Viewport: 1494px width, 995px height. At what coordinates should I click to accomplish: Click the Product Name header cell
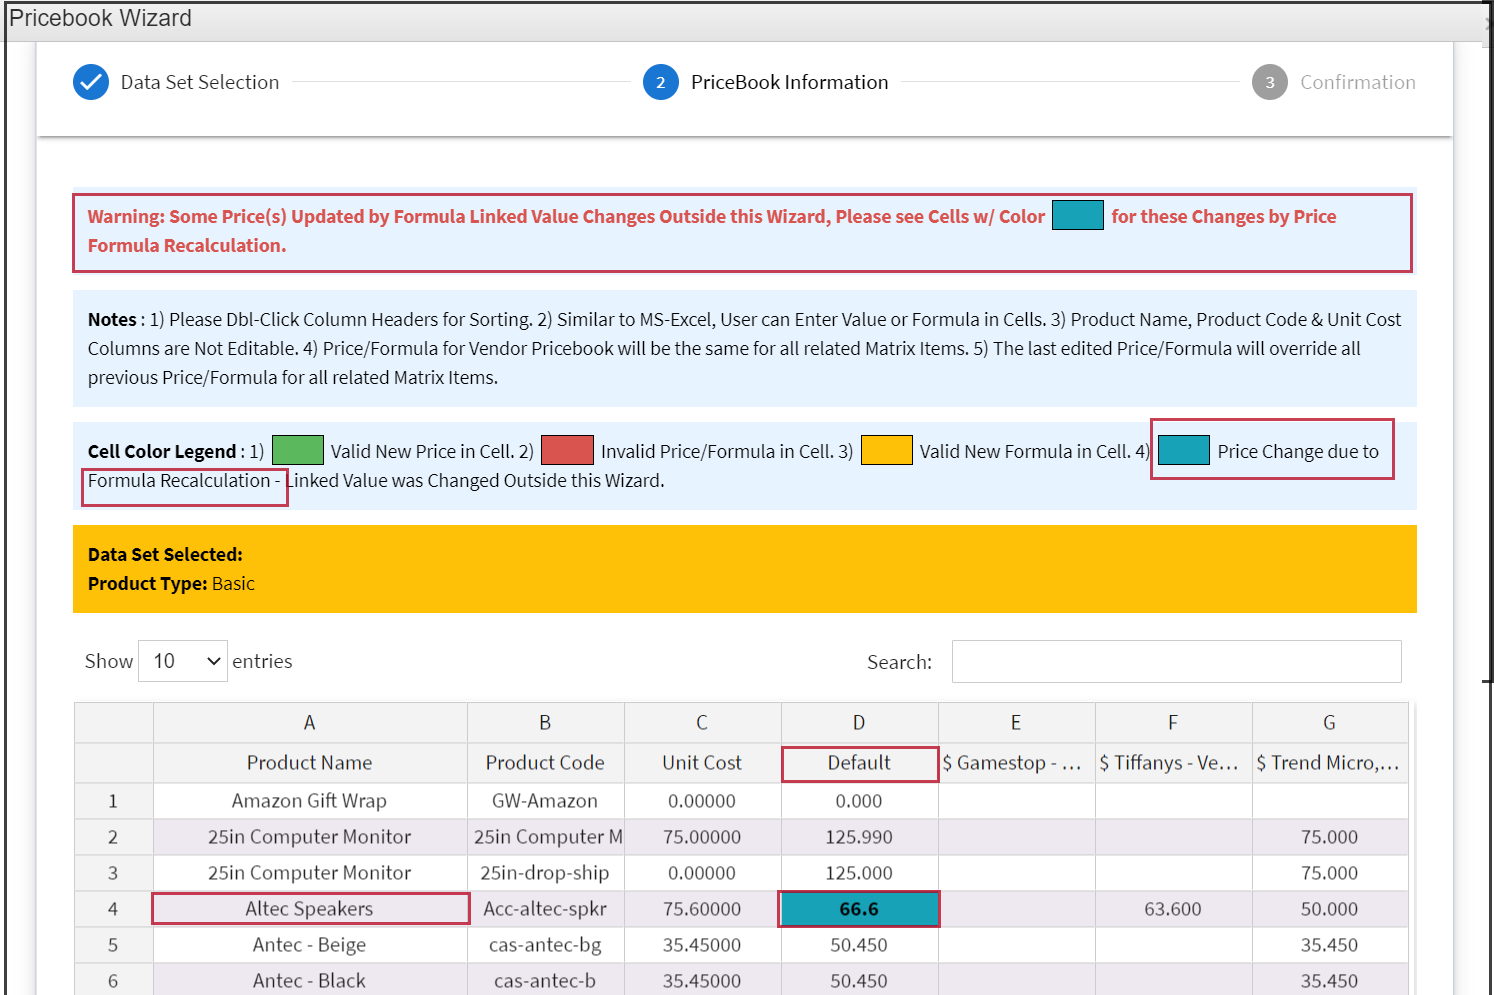[310, 763]
